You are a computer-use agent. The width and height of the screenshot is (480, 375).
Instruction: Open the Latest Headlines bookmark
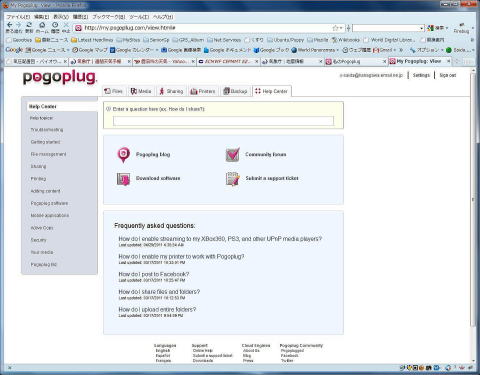click(x=92, y=40)
